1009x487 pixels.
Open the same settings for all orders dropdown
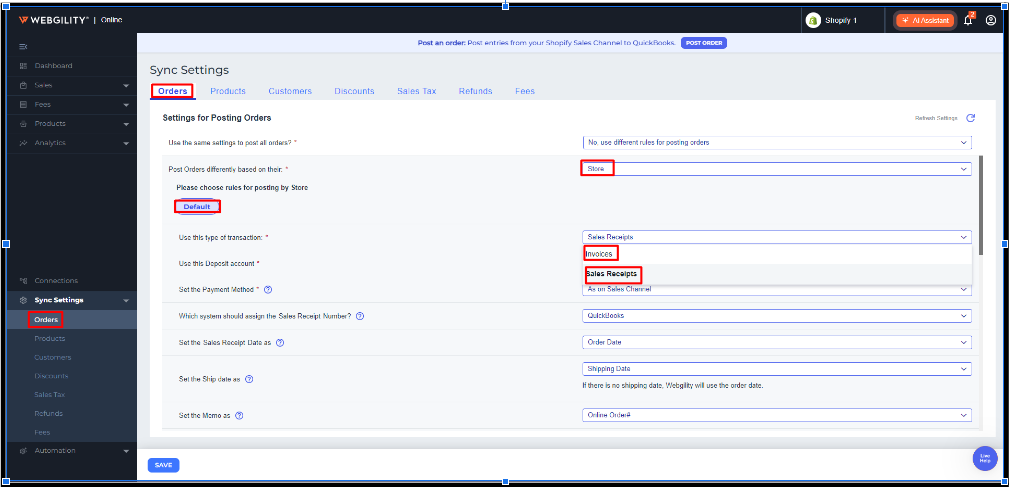point(777,142)
